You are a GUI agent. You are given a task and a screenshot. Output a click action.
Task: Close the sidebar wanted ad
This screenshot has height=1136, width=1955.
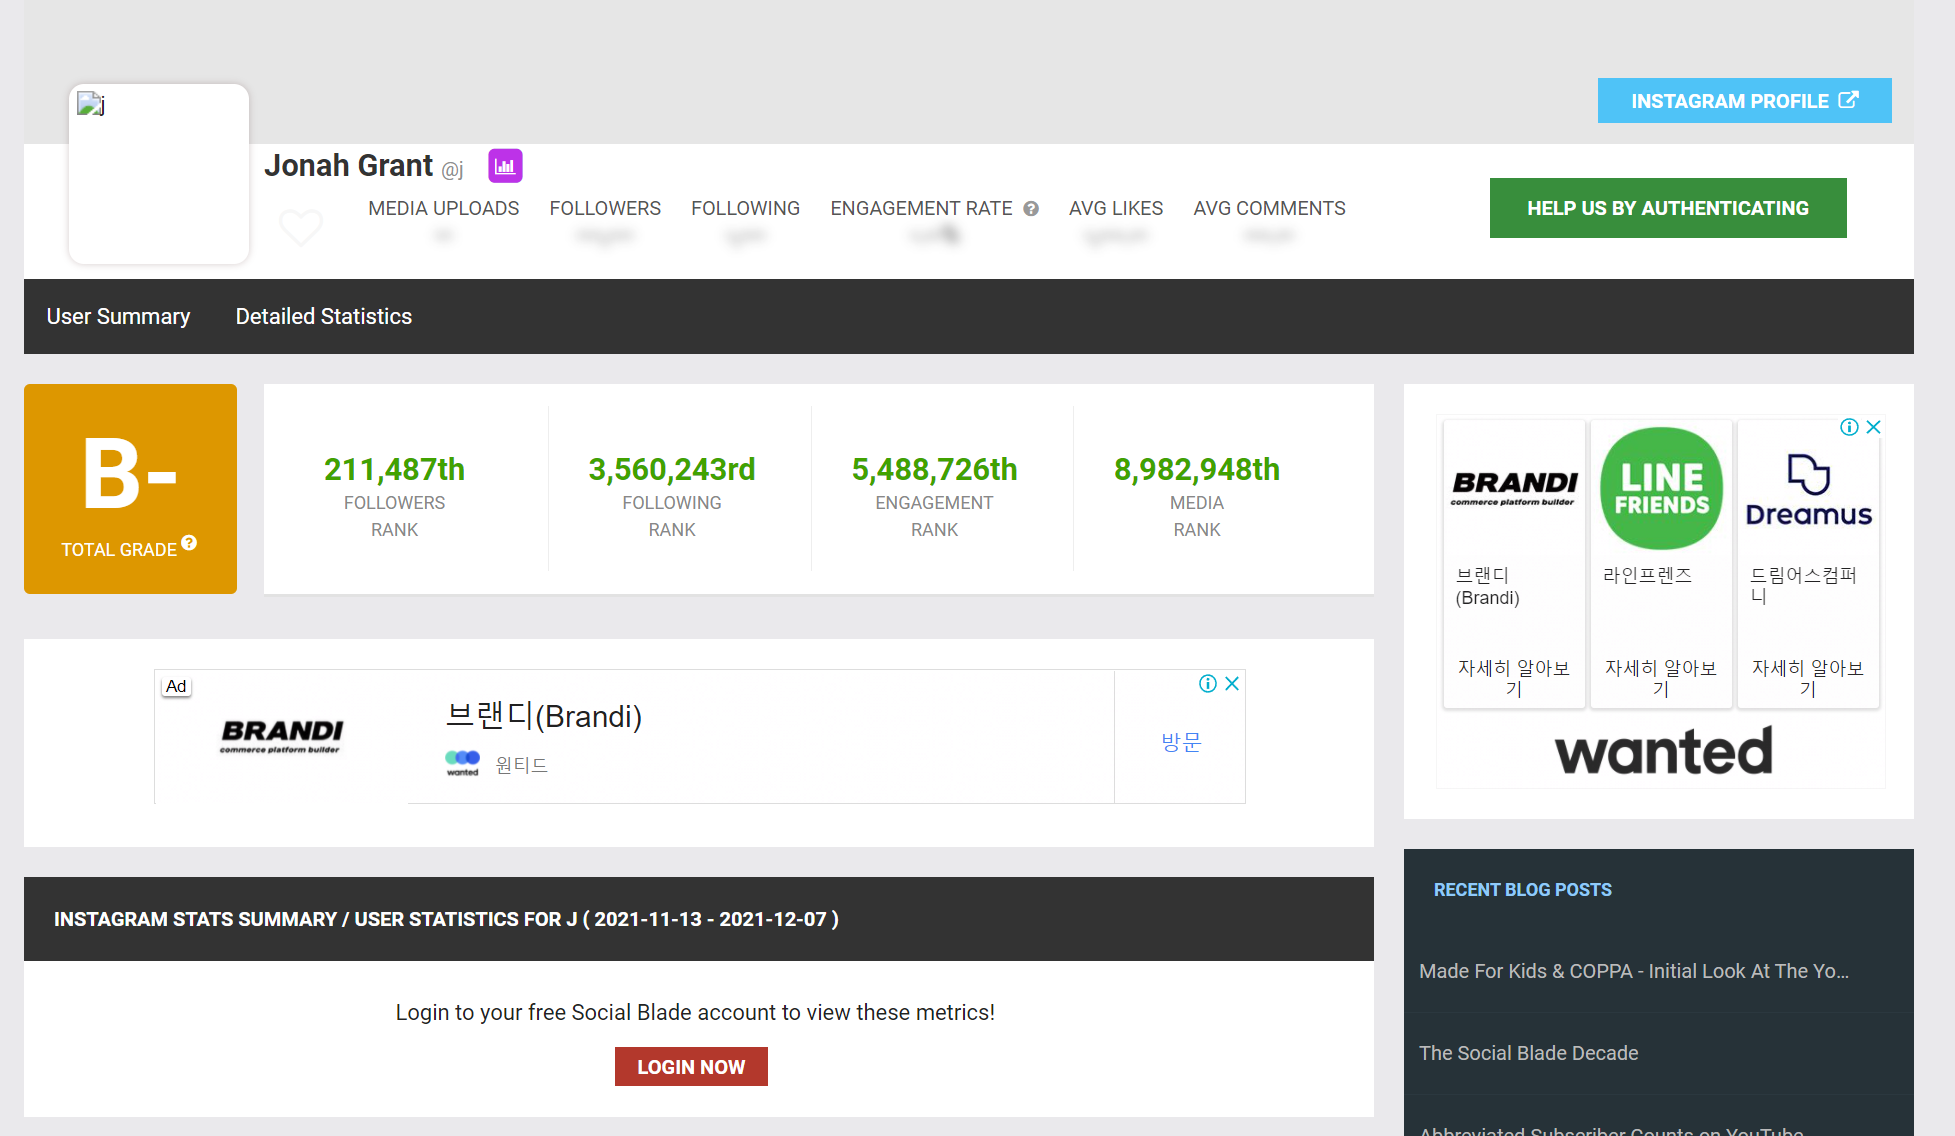point(1874,427)
